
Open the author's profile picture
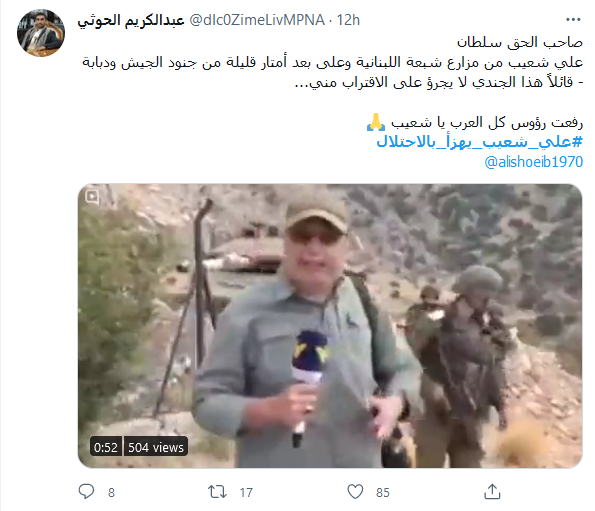coord(41,33)
